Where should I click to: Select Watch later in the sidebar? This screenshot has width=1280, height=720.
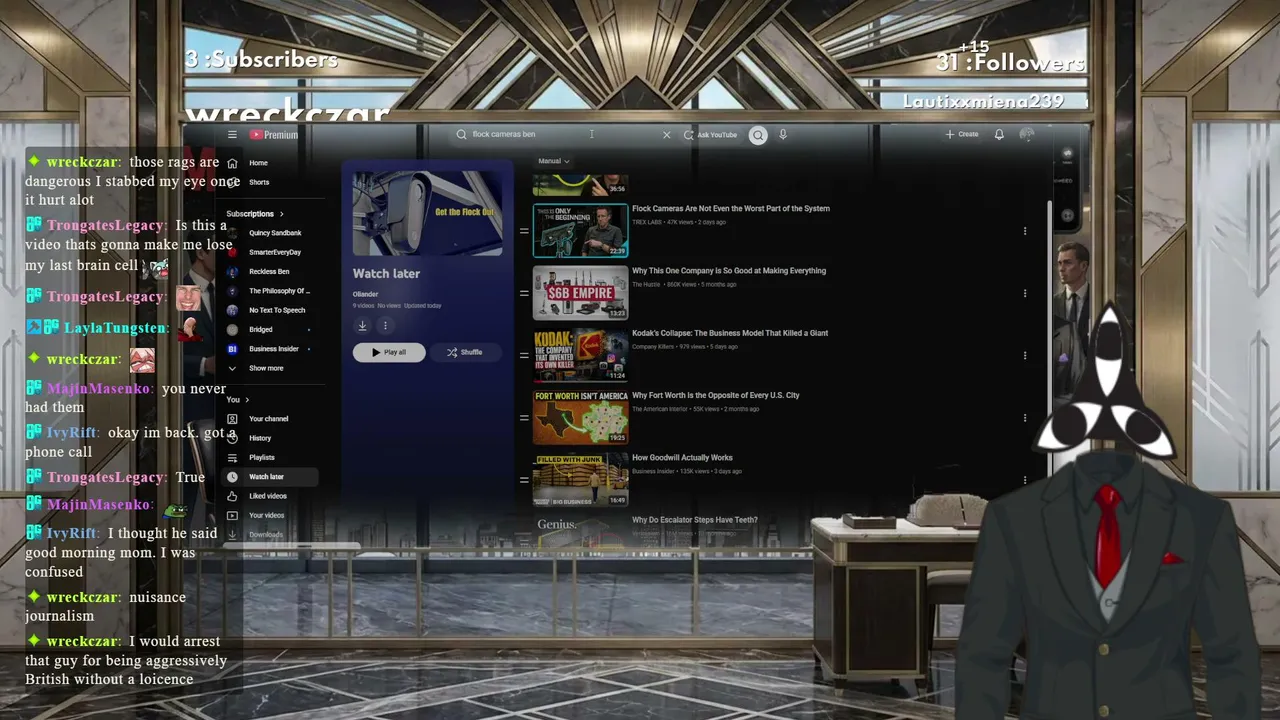coord(270,477)
